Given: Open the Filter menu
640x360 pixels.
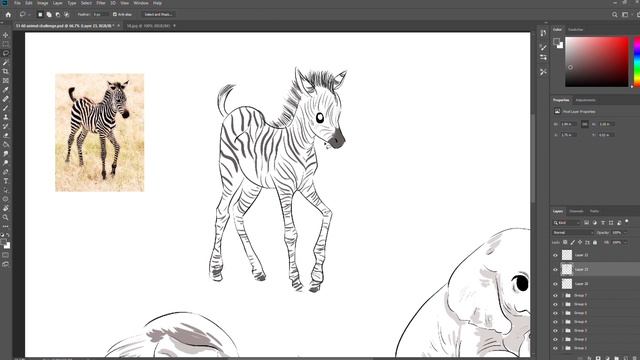Looking at the screenshot, I should (101, 3).
